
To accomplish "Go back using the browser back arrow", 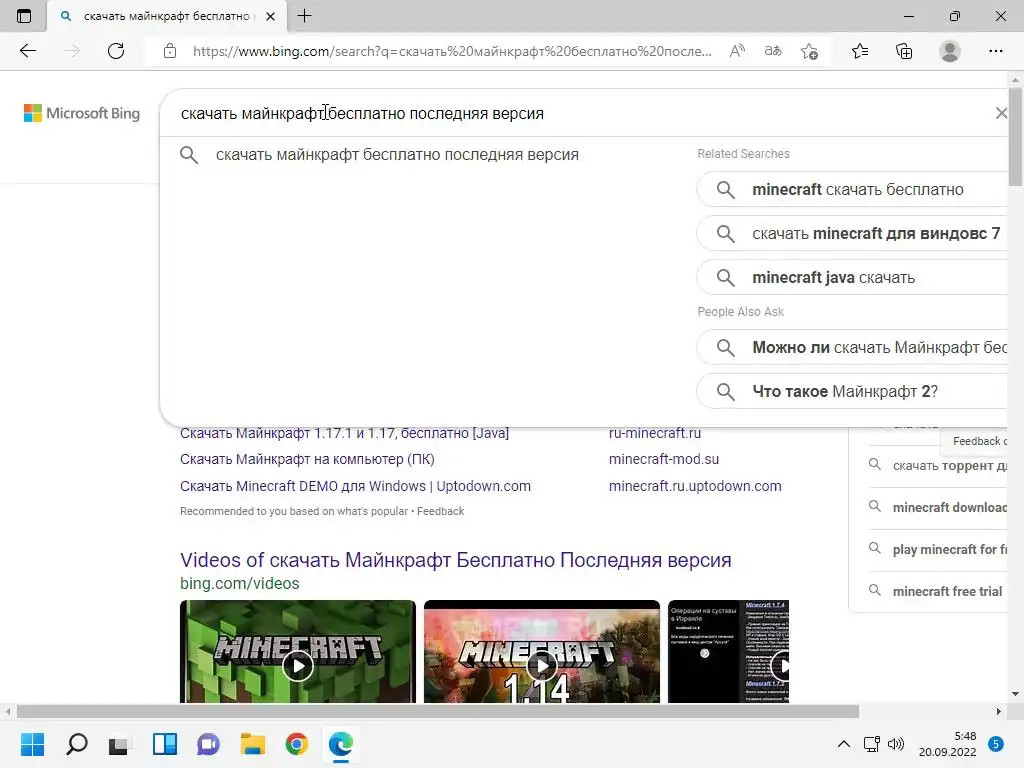I will click(27, 51).
